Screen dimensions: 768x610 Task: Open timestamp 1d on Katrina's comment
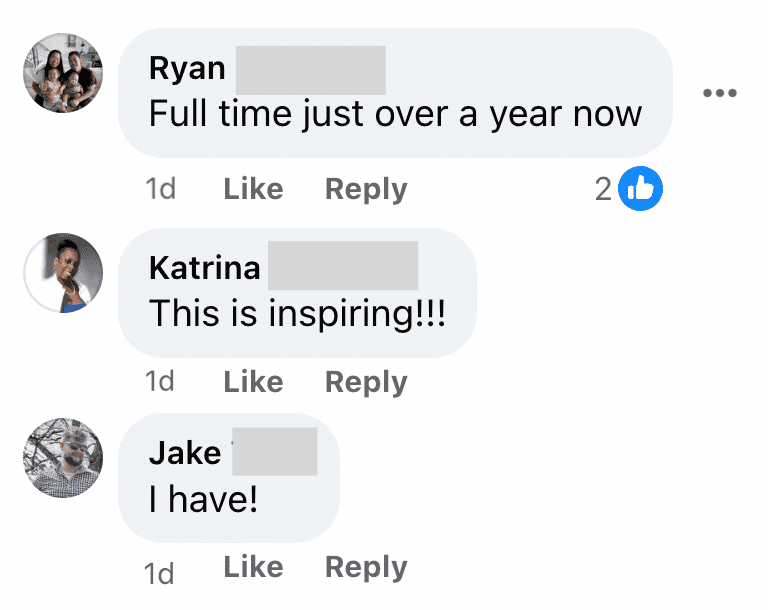click(160, 381)
